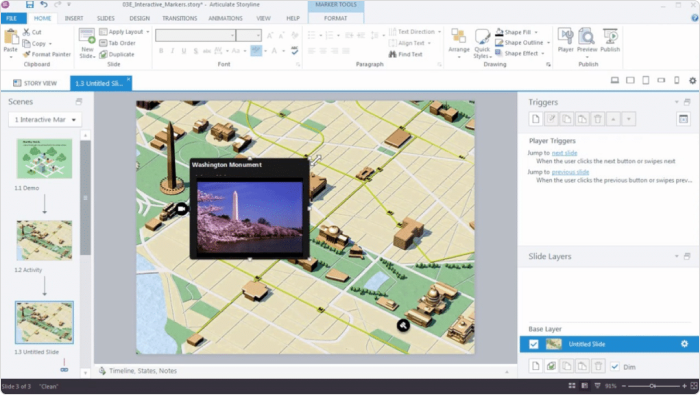Image resolution: width=700 pixels, height=395 pixels.
Task: Select the Format Painter tool
Action: (46, 54)
